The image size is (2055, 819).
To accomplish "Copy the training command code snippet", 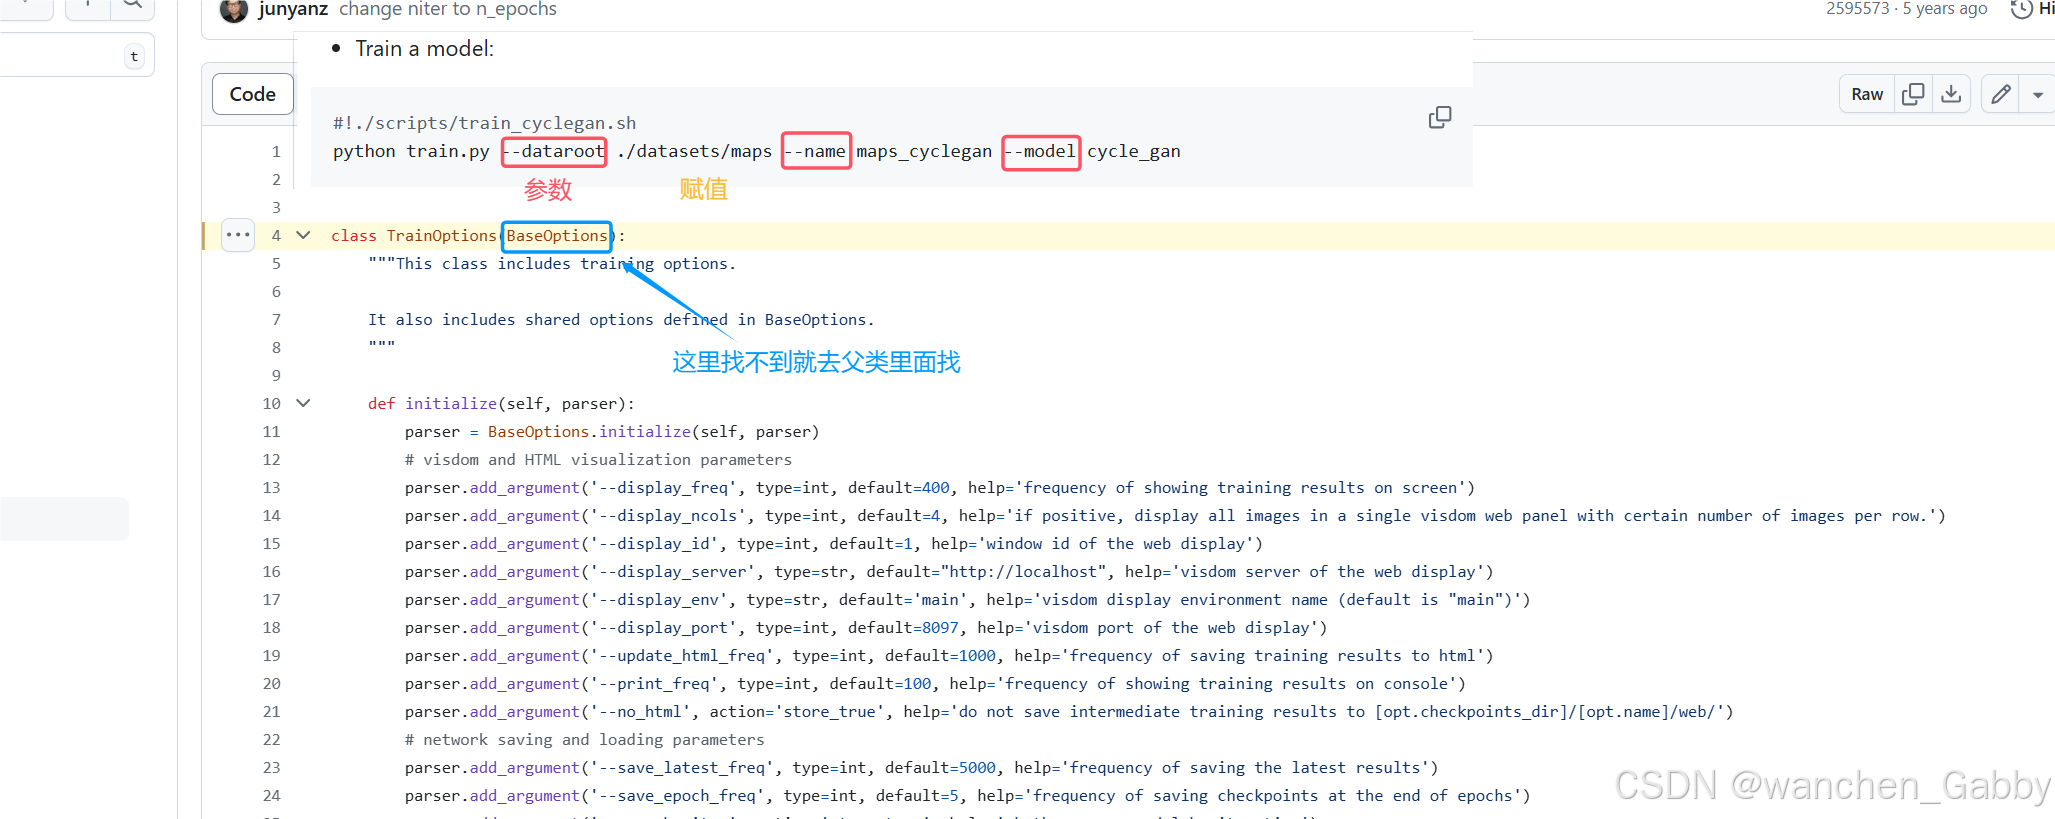I will [x=1439, y=117].
